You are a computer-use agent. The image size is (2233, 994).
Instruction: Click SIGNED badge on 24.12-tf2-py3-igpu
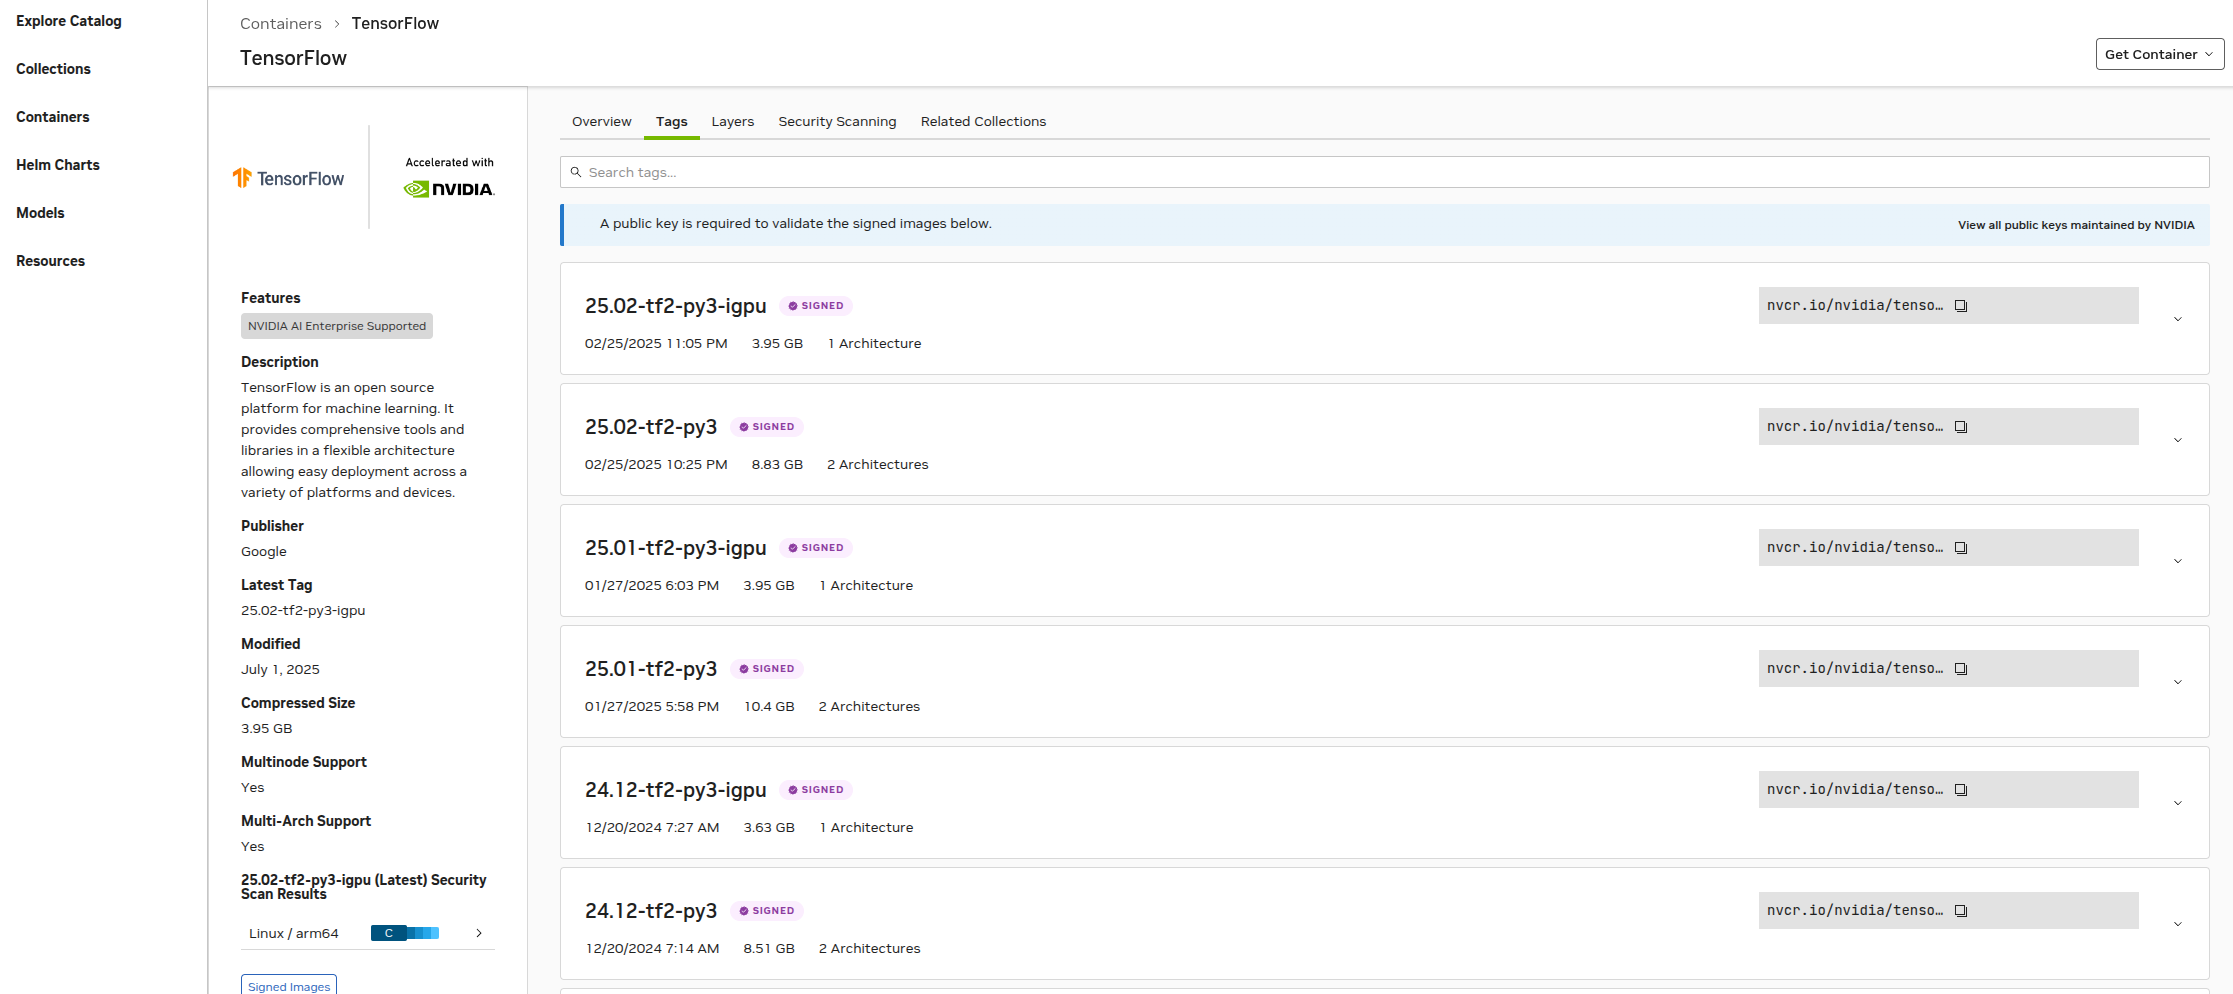(x=816, y=790)
